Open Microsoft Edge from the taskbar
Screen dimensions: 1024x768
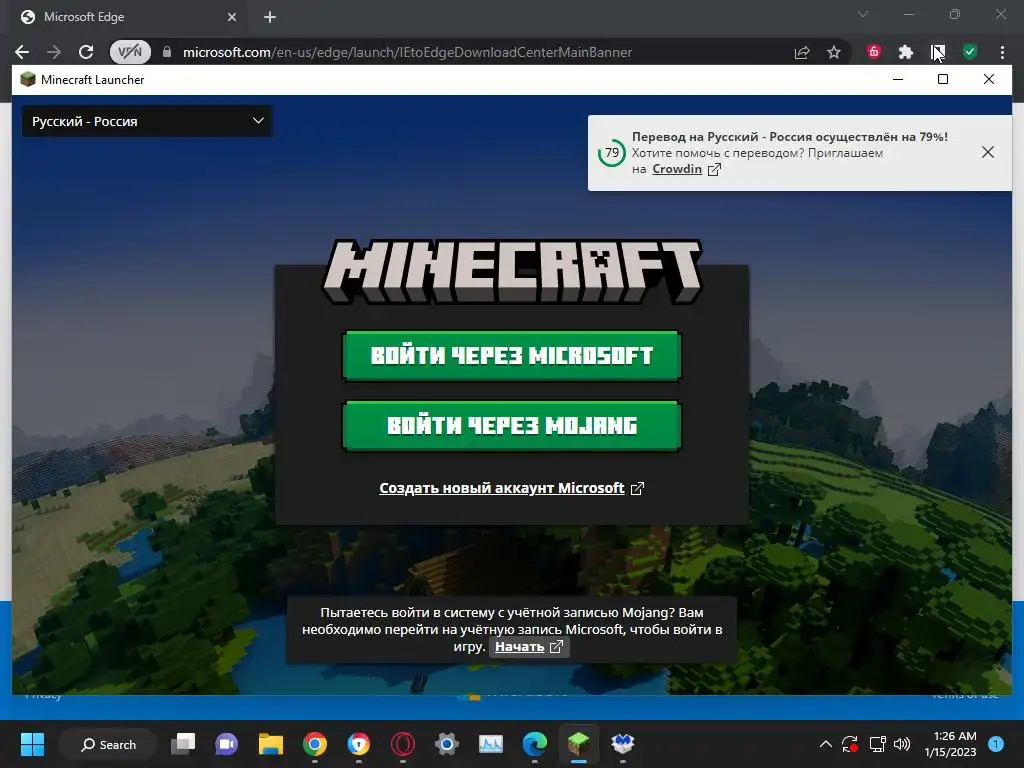(x=535, y=744)
